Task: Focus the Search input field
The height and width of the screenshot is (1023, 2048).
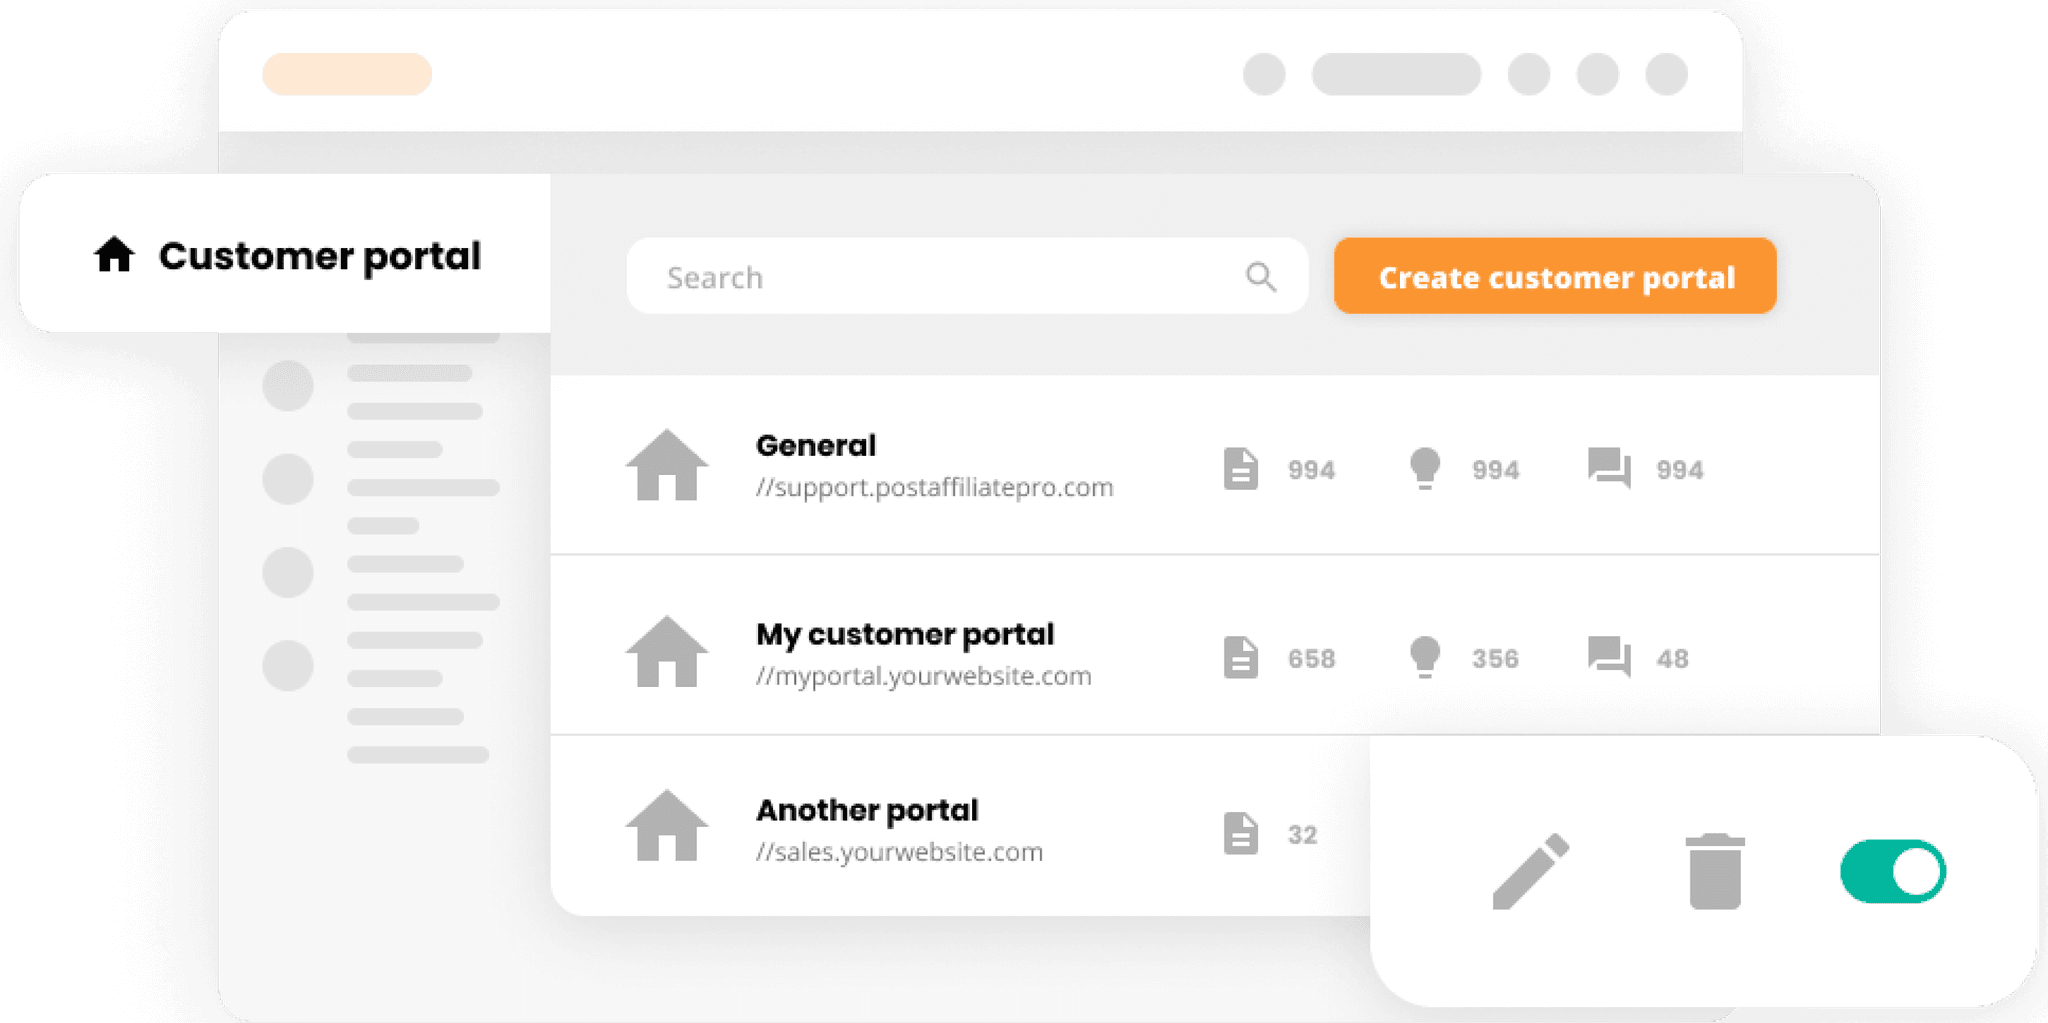Action: (x=940, y=277)
